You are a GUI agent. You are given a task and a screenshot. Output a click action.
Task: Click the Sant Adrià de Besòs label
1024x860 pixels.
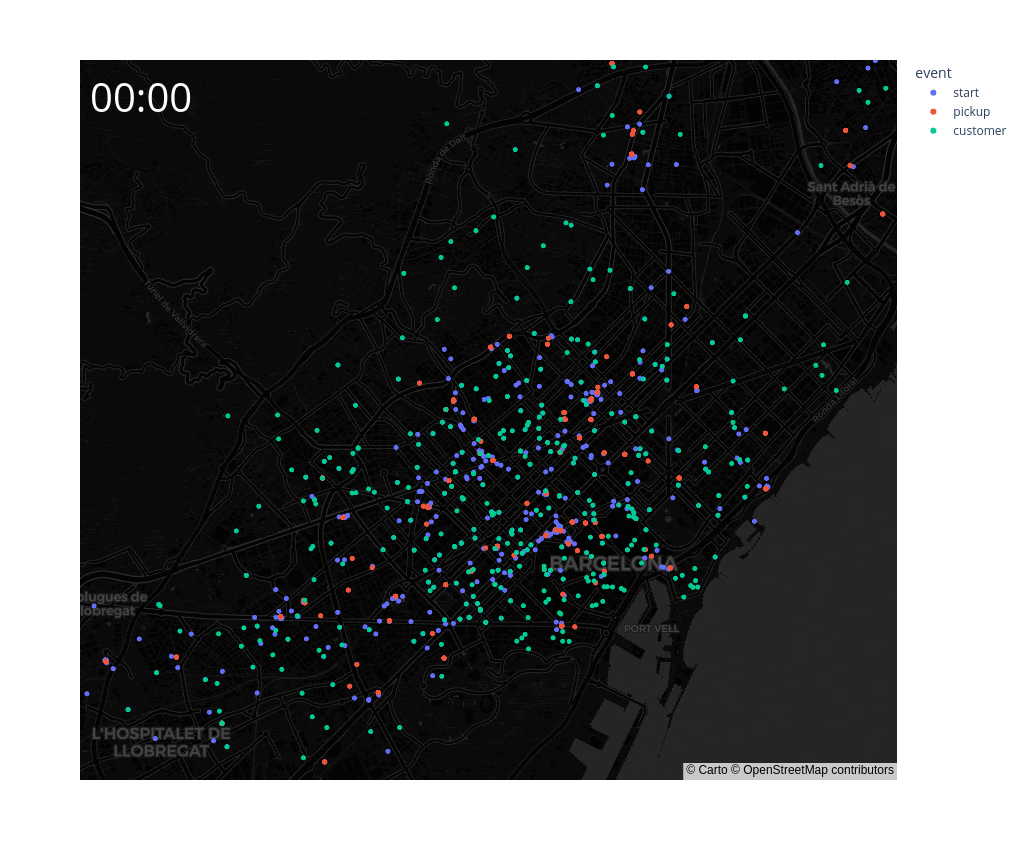click(x=851, y=192)
